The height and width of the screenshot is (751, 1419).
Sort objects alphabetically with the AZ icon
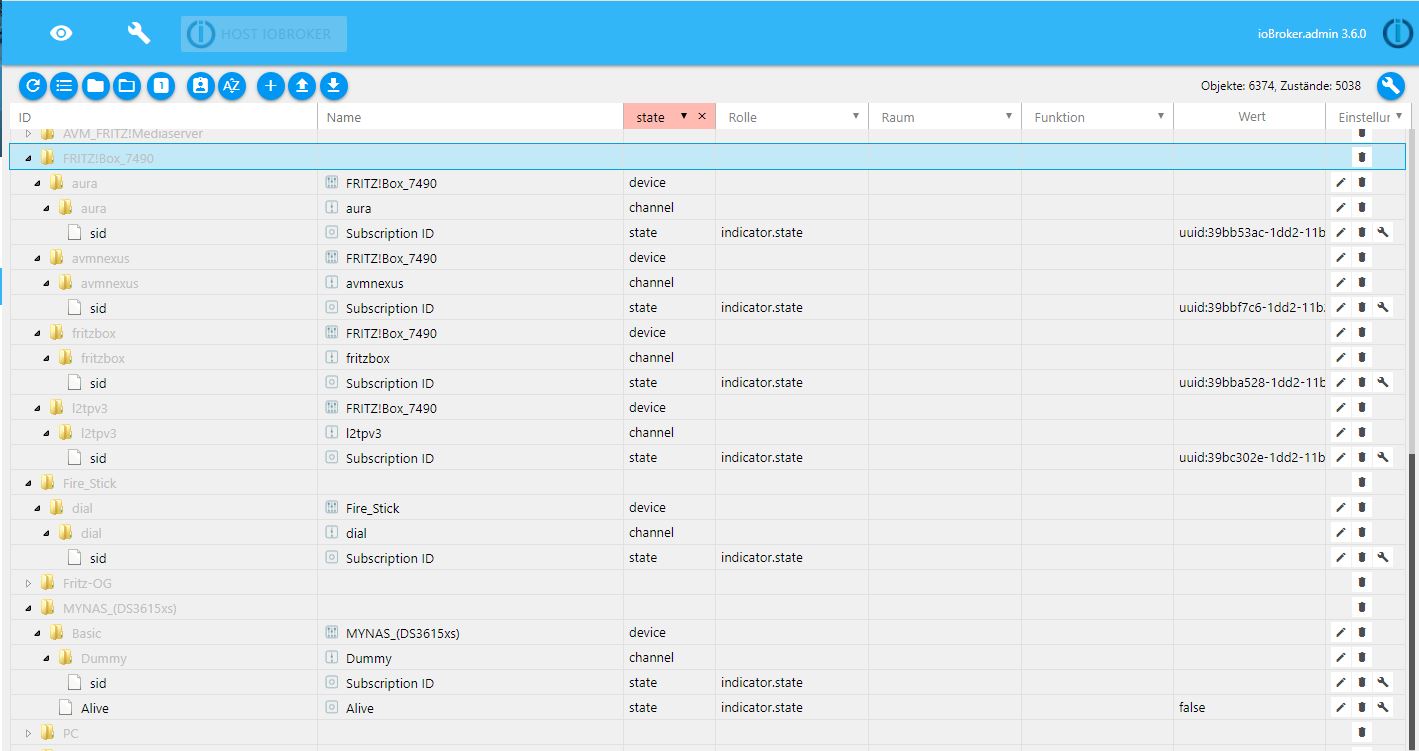point(231,86)
